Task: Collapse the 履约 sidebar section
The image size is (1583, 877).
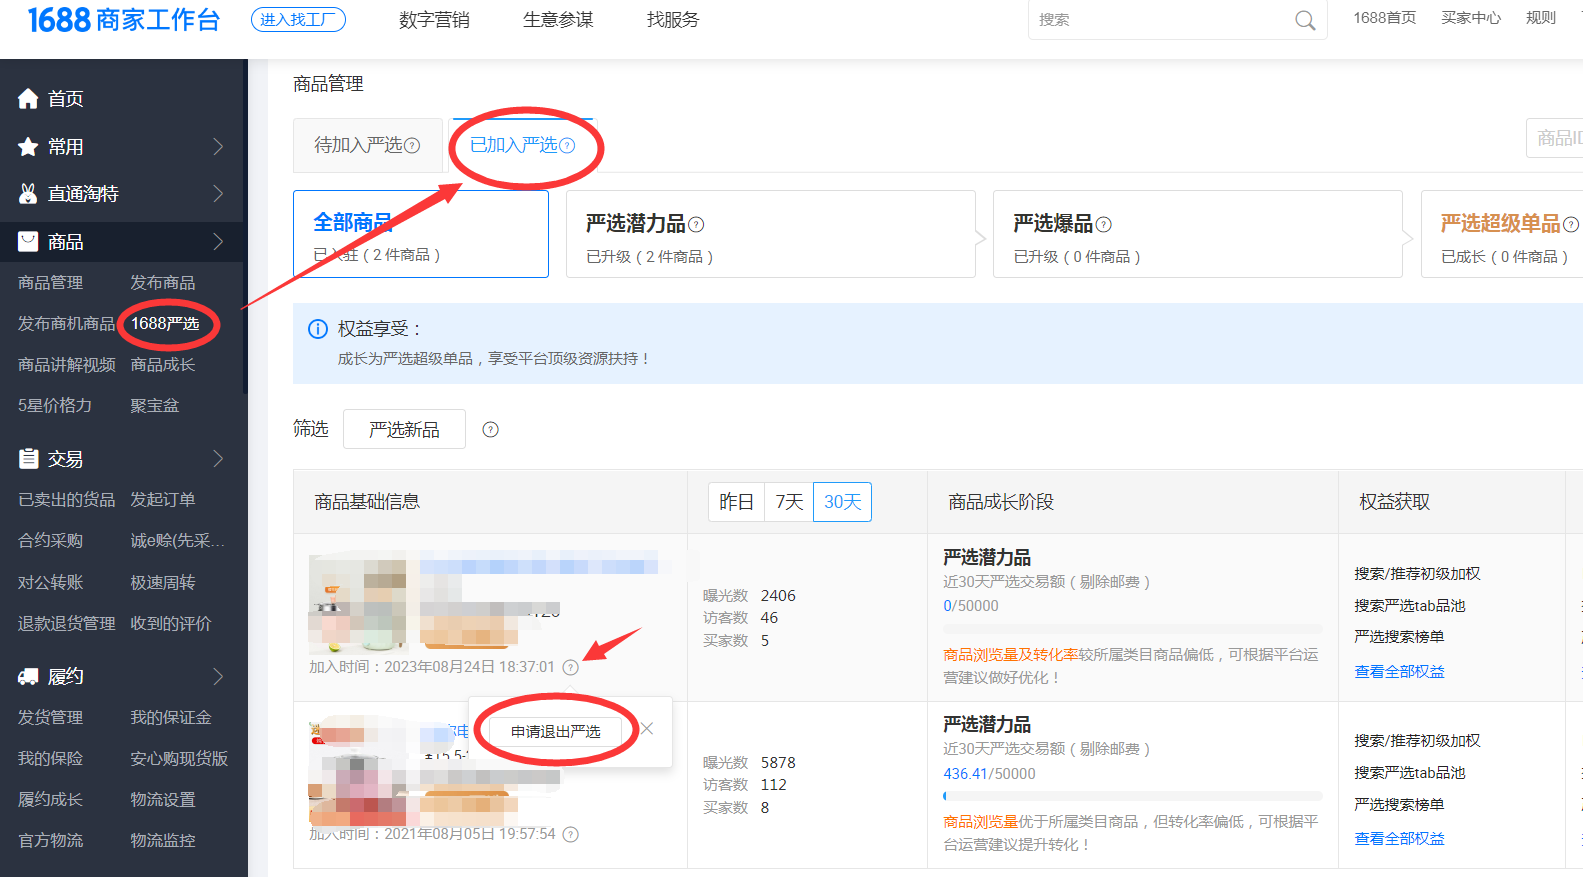Action: pos(218,676)
